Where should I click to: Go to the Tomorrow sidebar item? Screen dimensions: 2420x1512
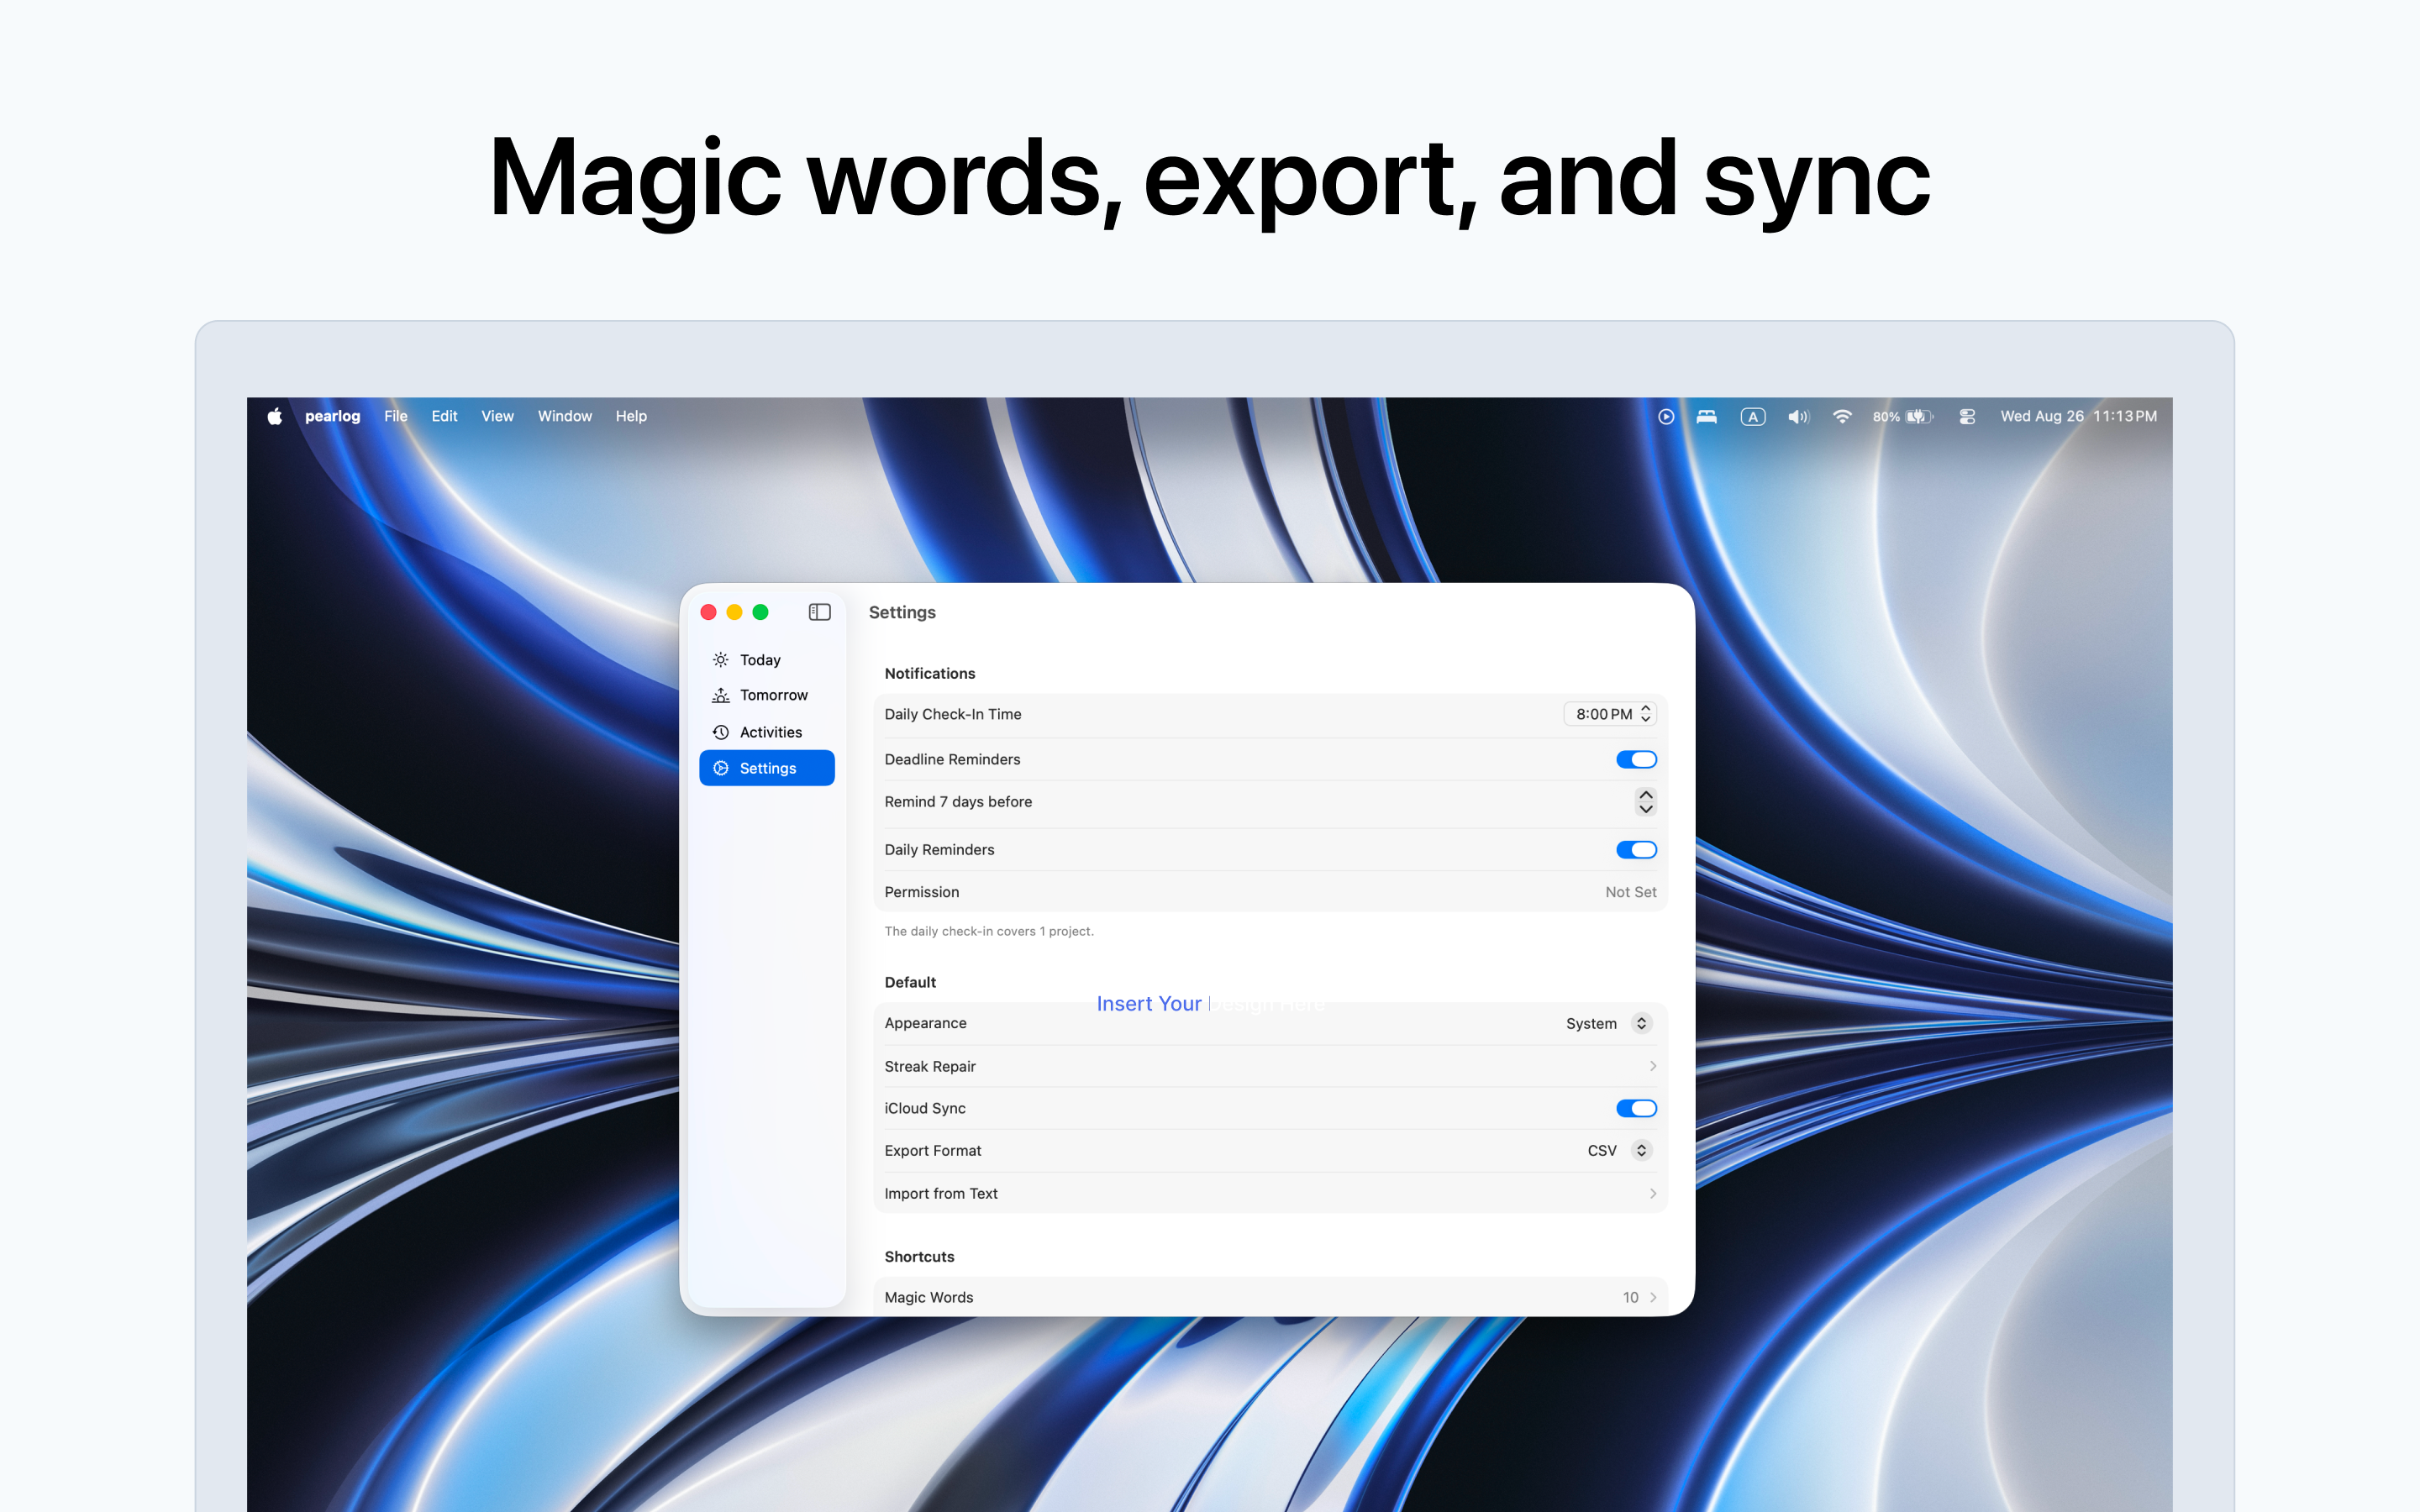click(767, 695)
